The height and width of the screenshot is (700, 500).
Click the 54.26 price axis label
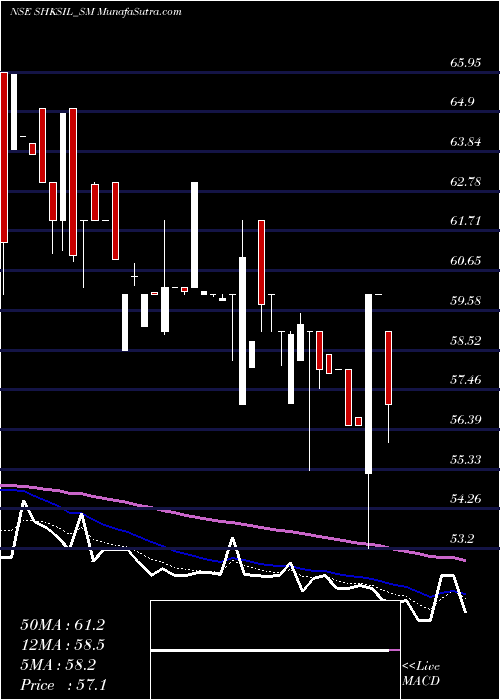[466, 499]
